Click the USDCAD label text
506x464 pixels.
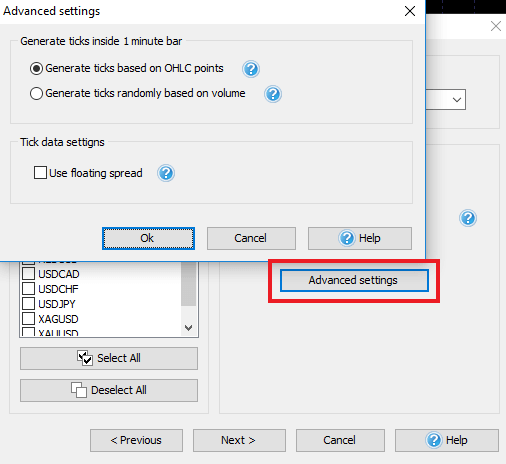[x=59, y=274]
